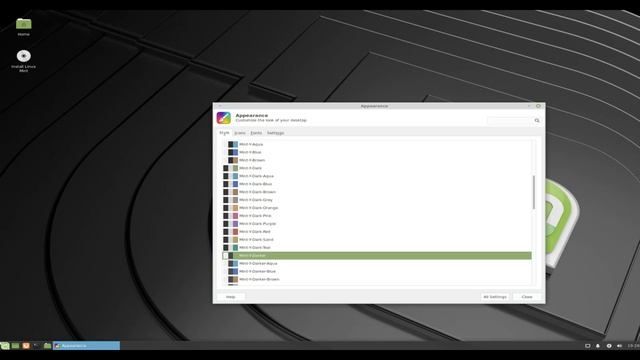Select the Mint-Y-Aqua theme
This screenshot has height=360, width=640.
tap(377, 144)
